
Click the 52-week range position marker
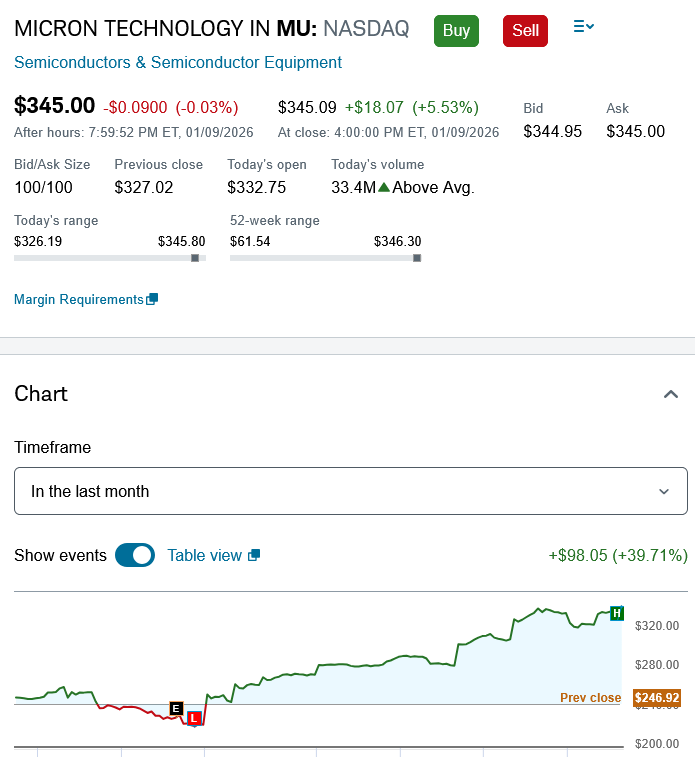coord(417,258)
